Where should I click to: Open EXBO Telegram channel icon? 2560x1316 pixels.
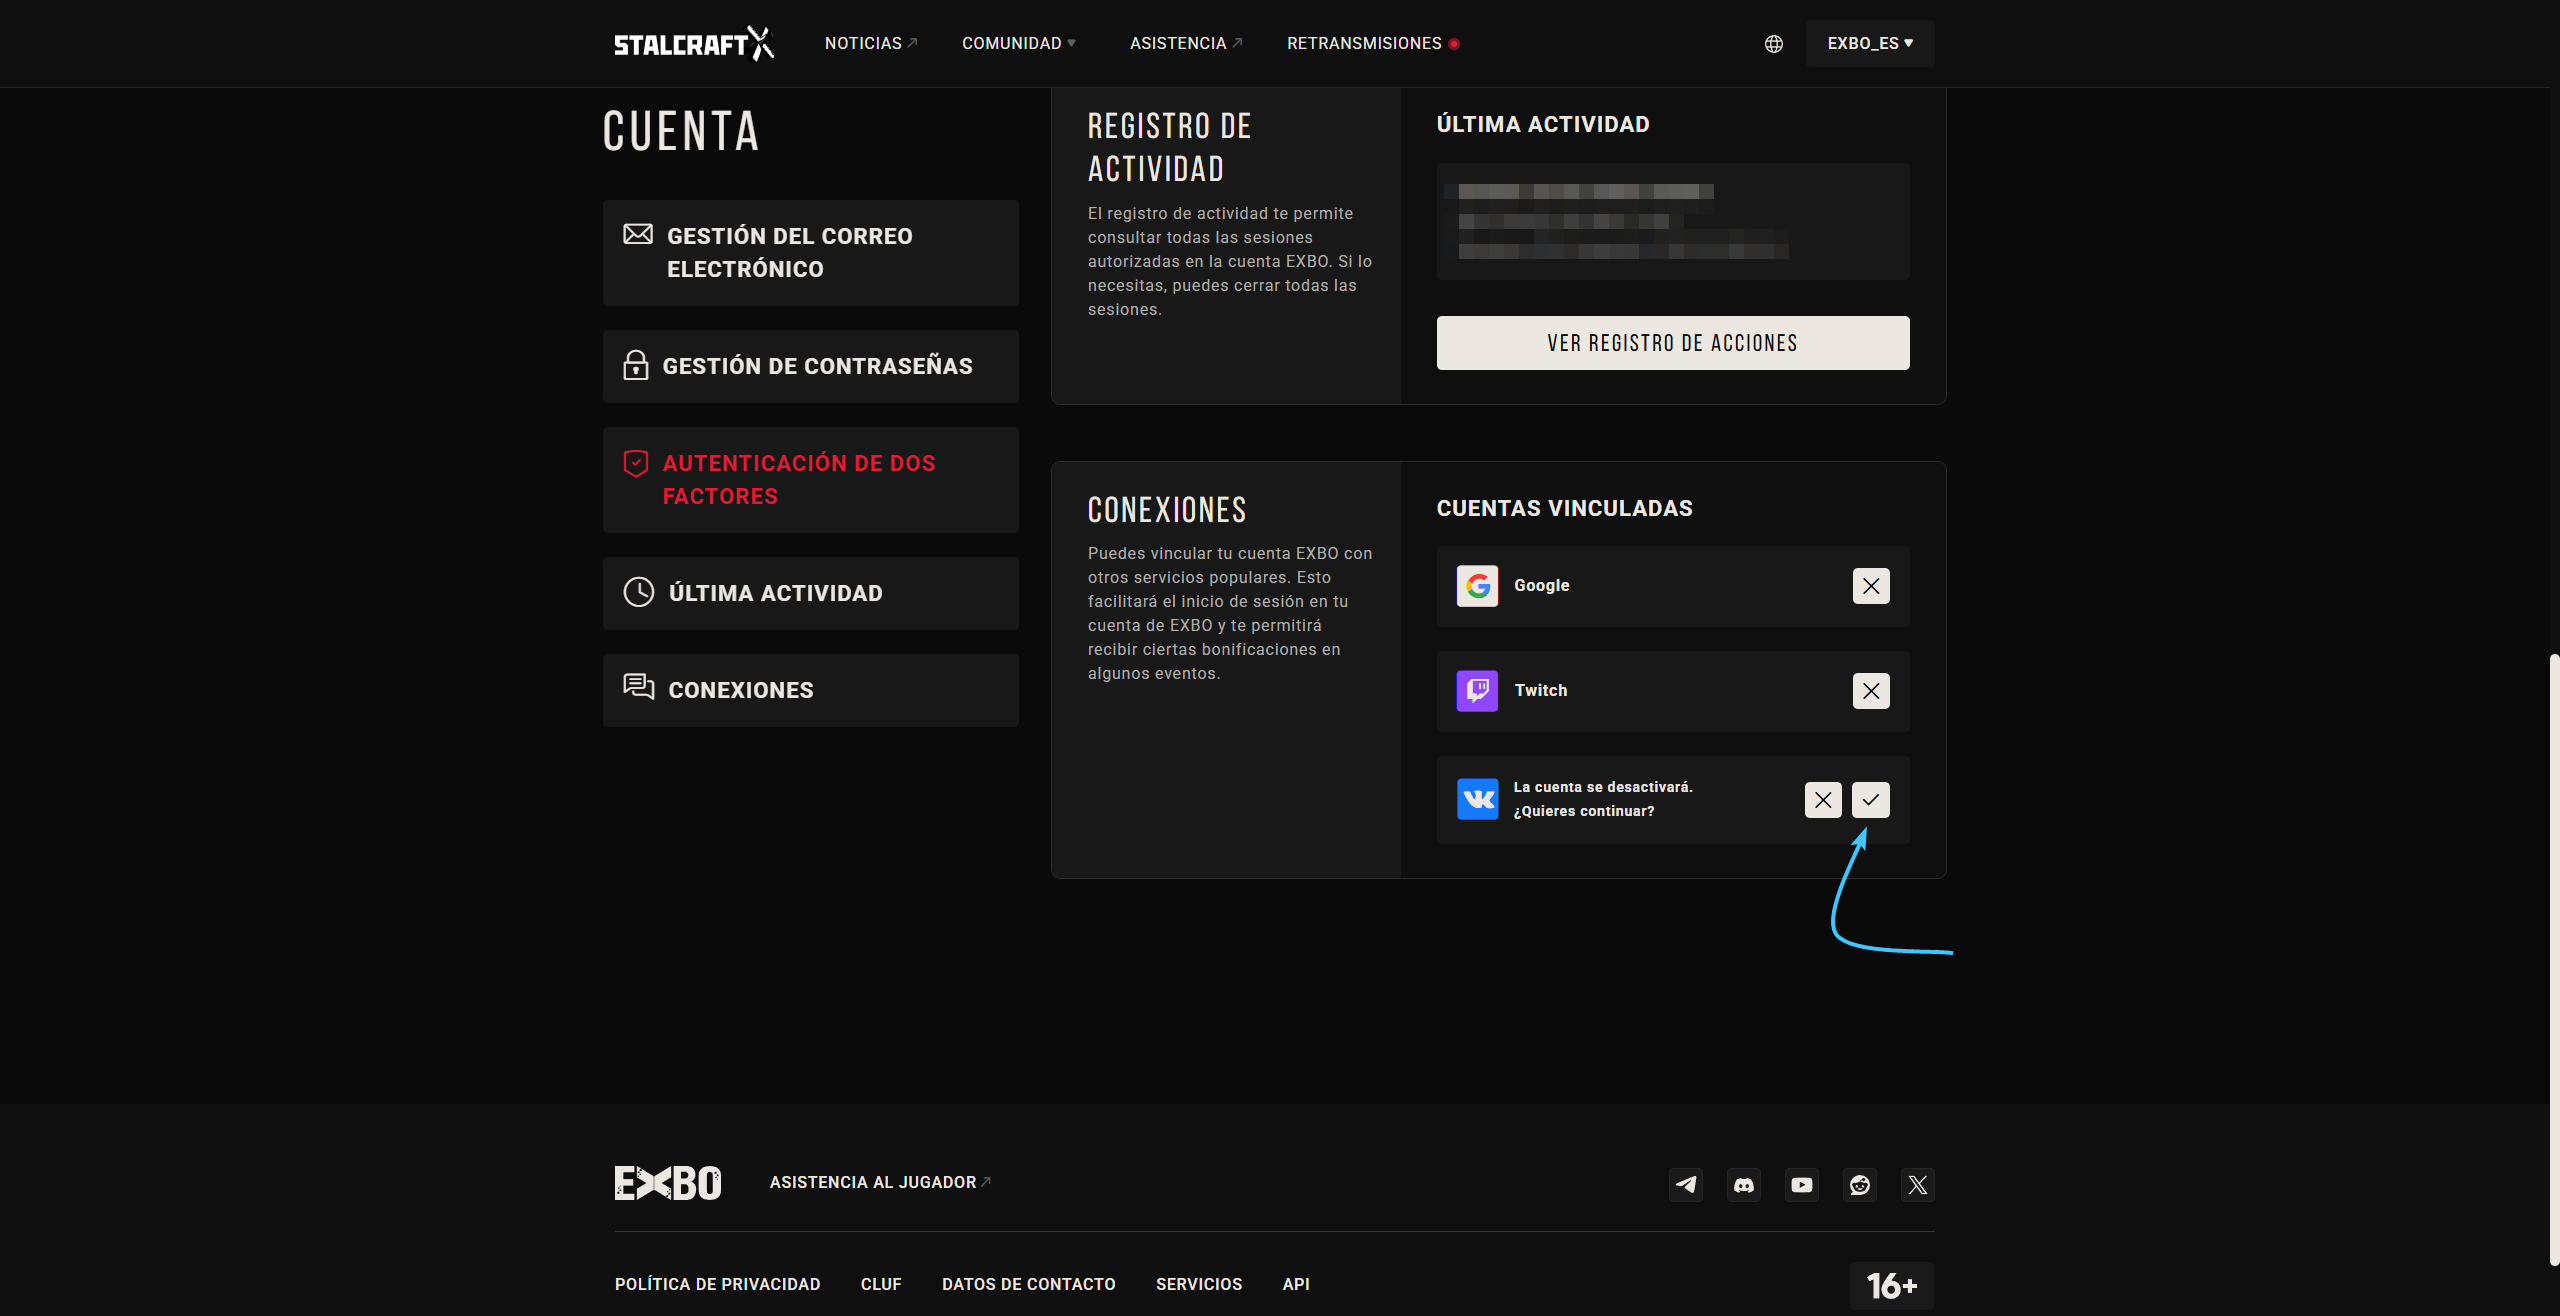coord(1686,1185)
